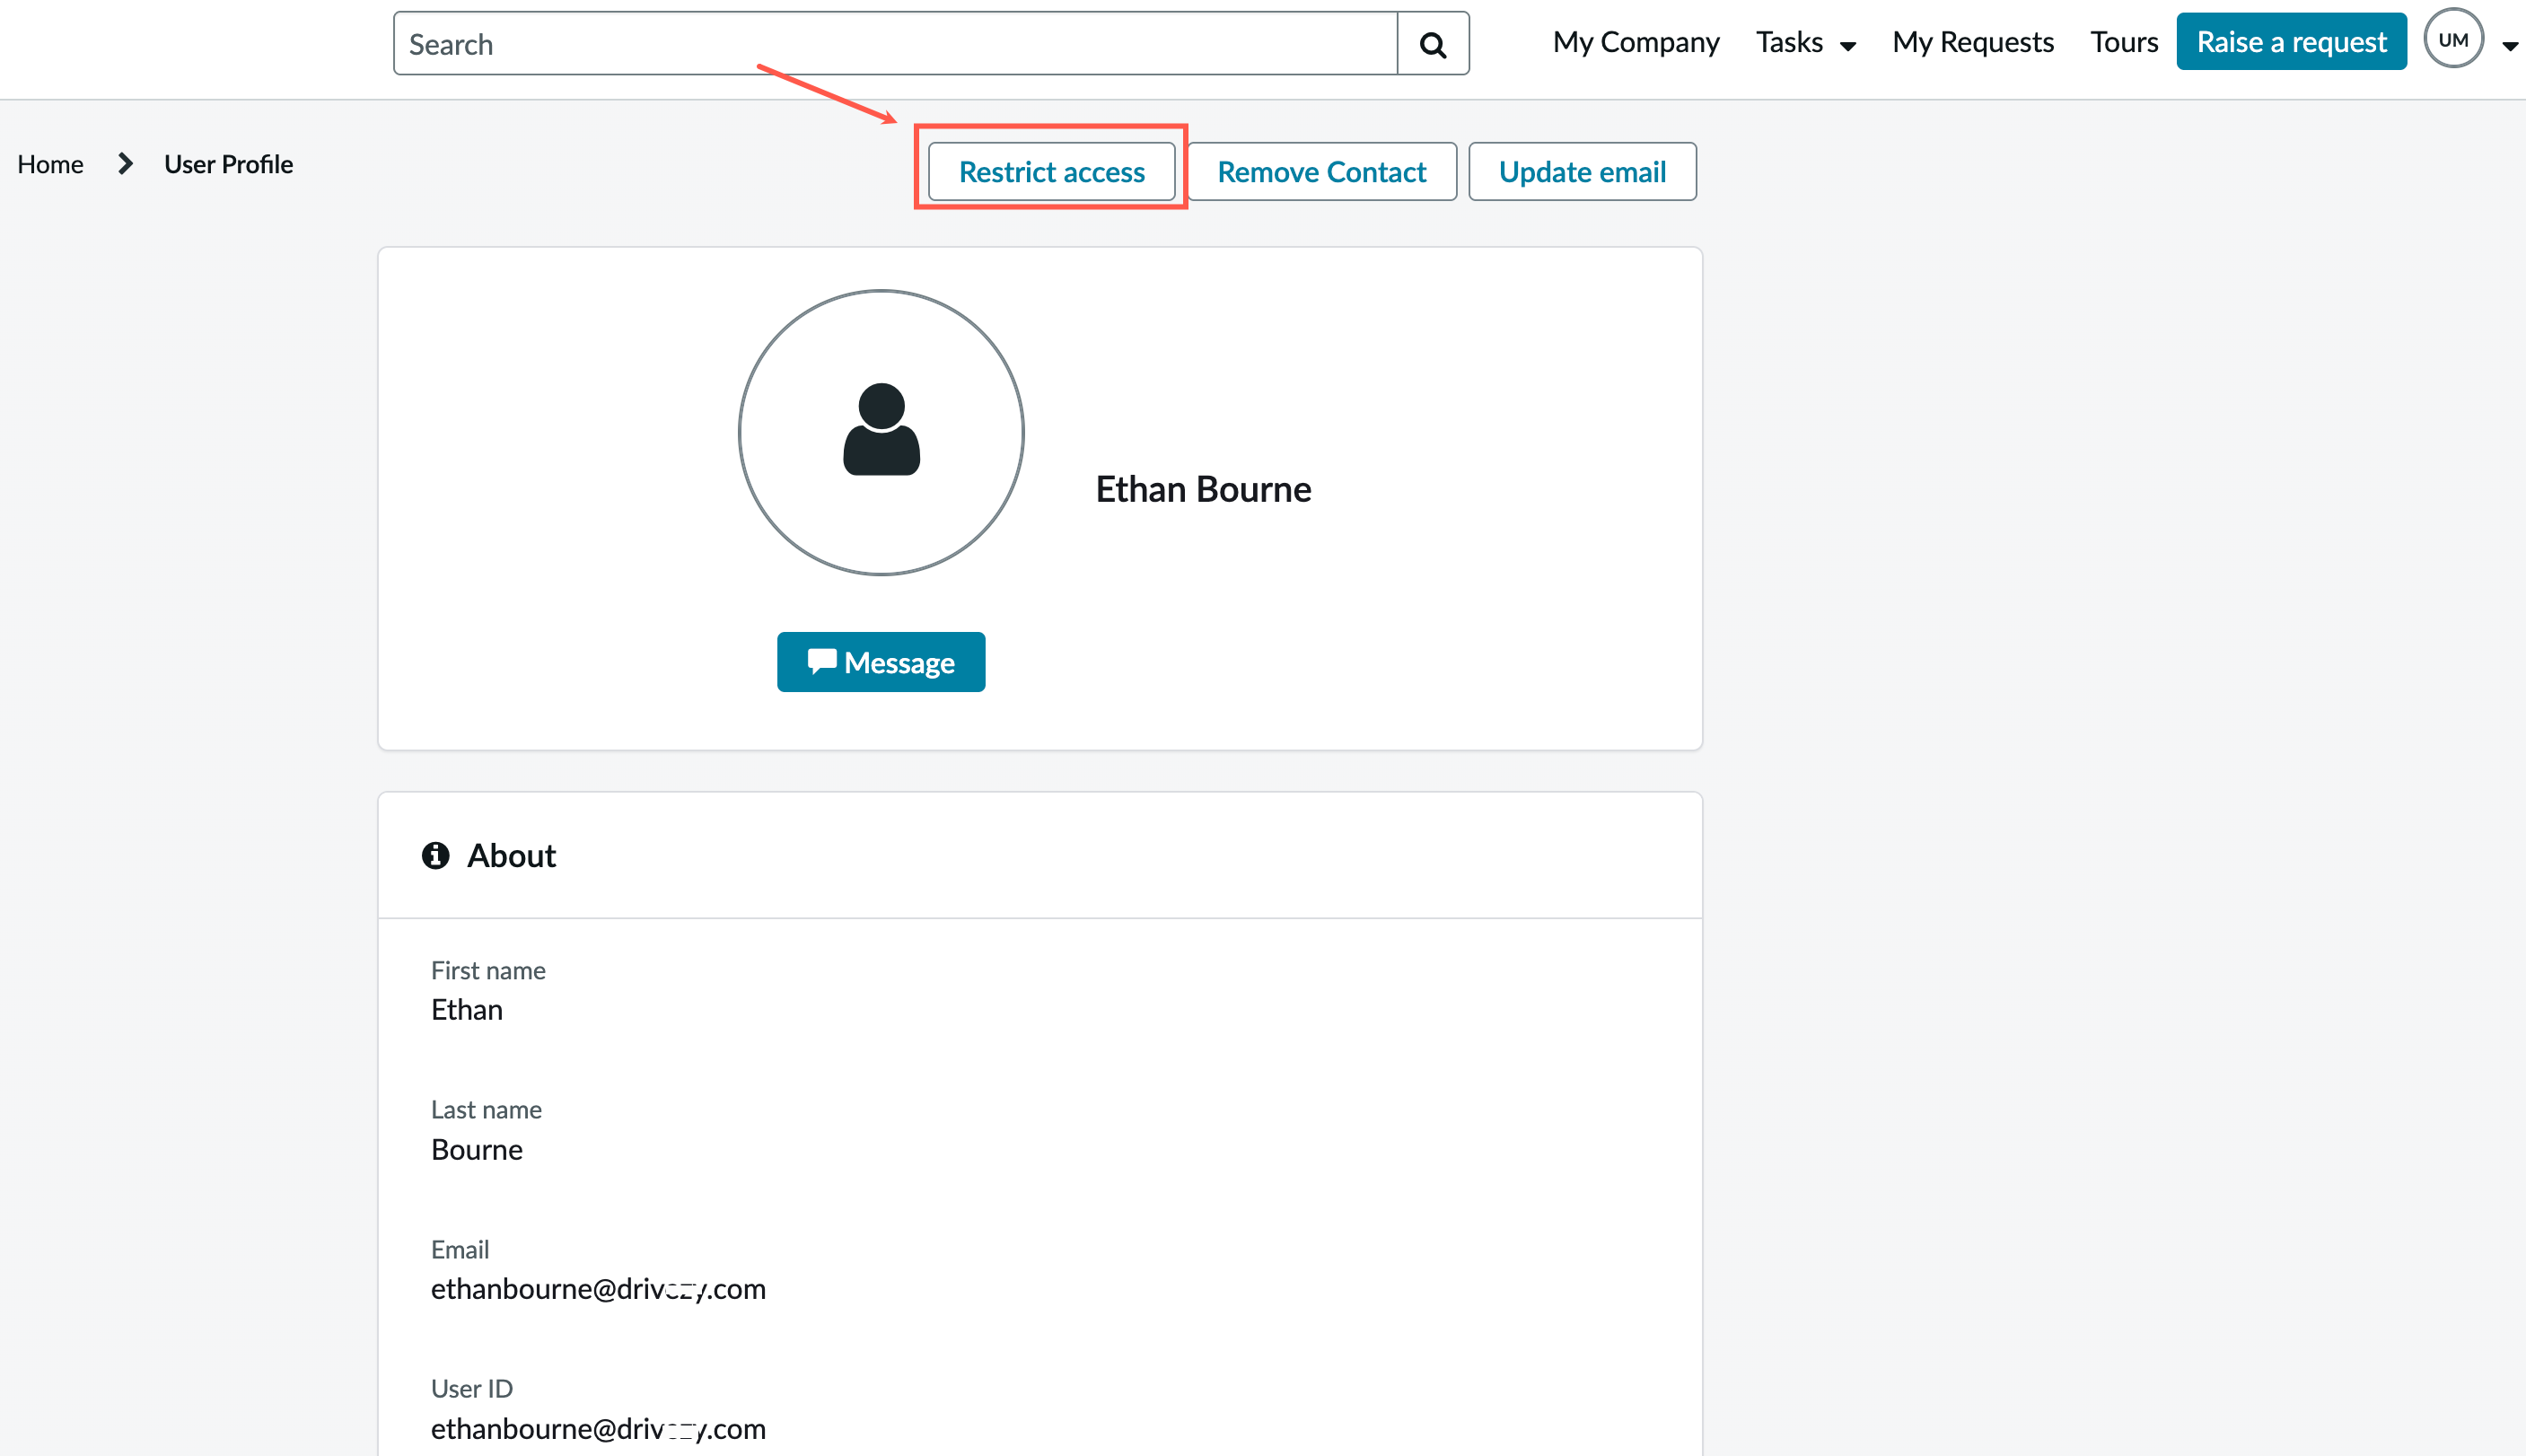Focus the Search input field
2526x1456 pixels.
(895, 44)
